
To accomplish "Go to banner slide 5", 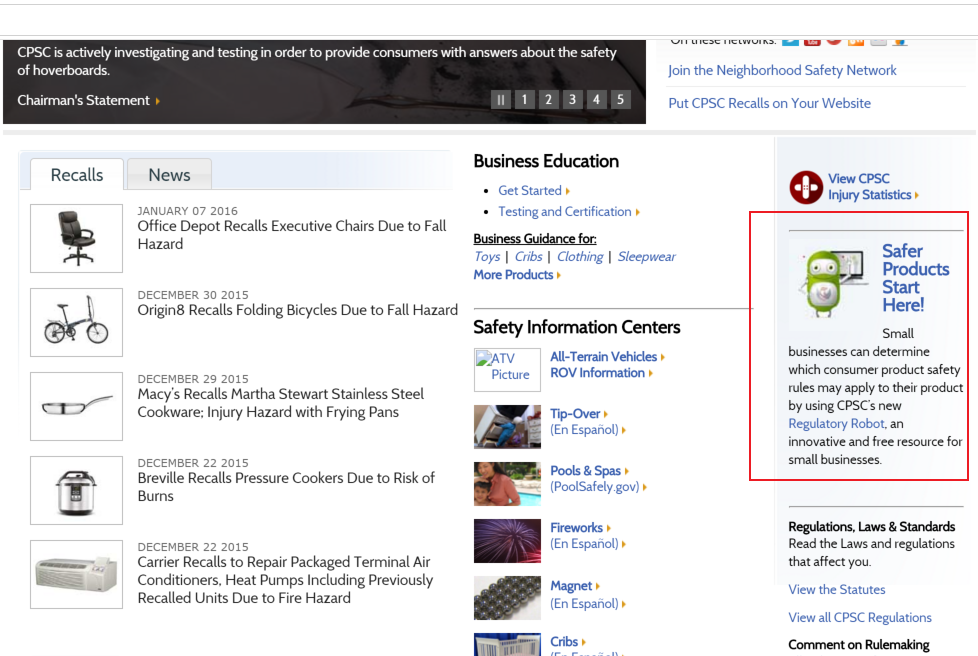I will [620, 99].
